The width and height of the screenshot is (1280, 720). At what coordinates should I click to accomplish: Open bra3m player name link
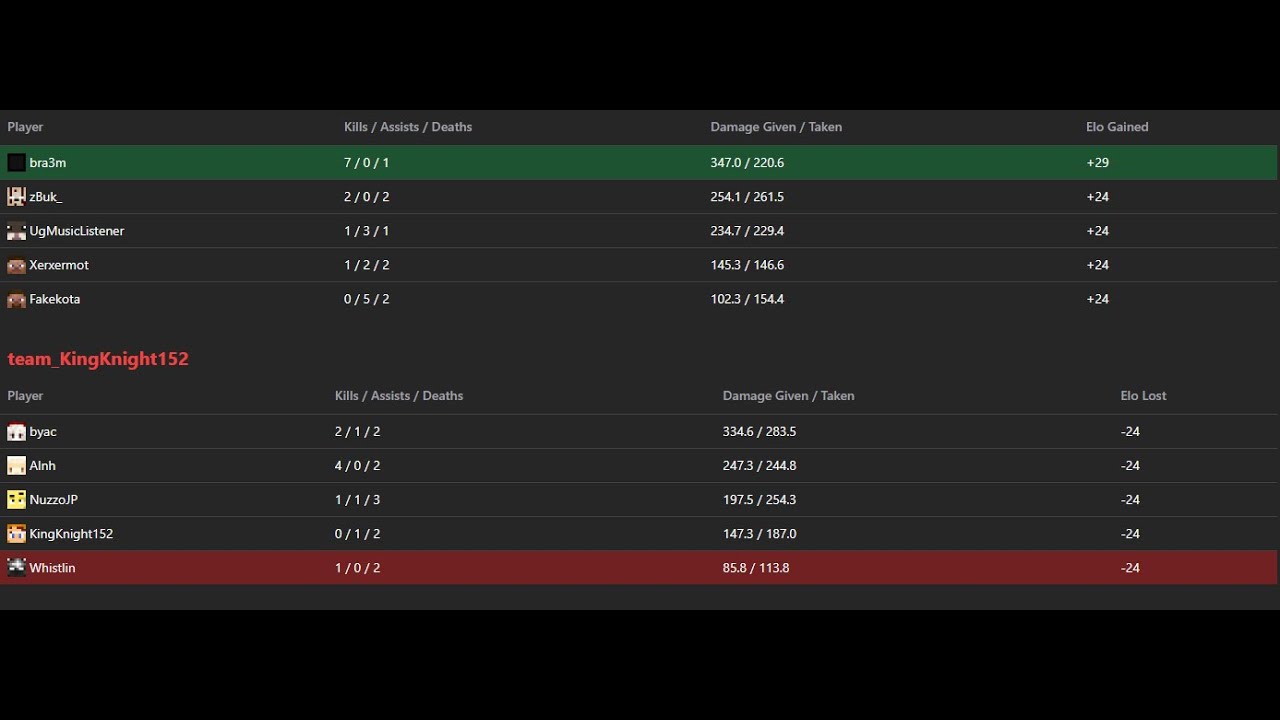(x=48, y=163)
